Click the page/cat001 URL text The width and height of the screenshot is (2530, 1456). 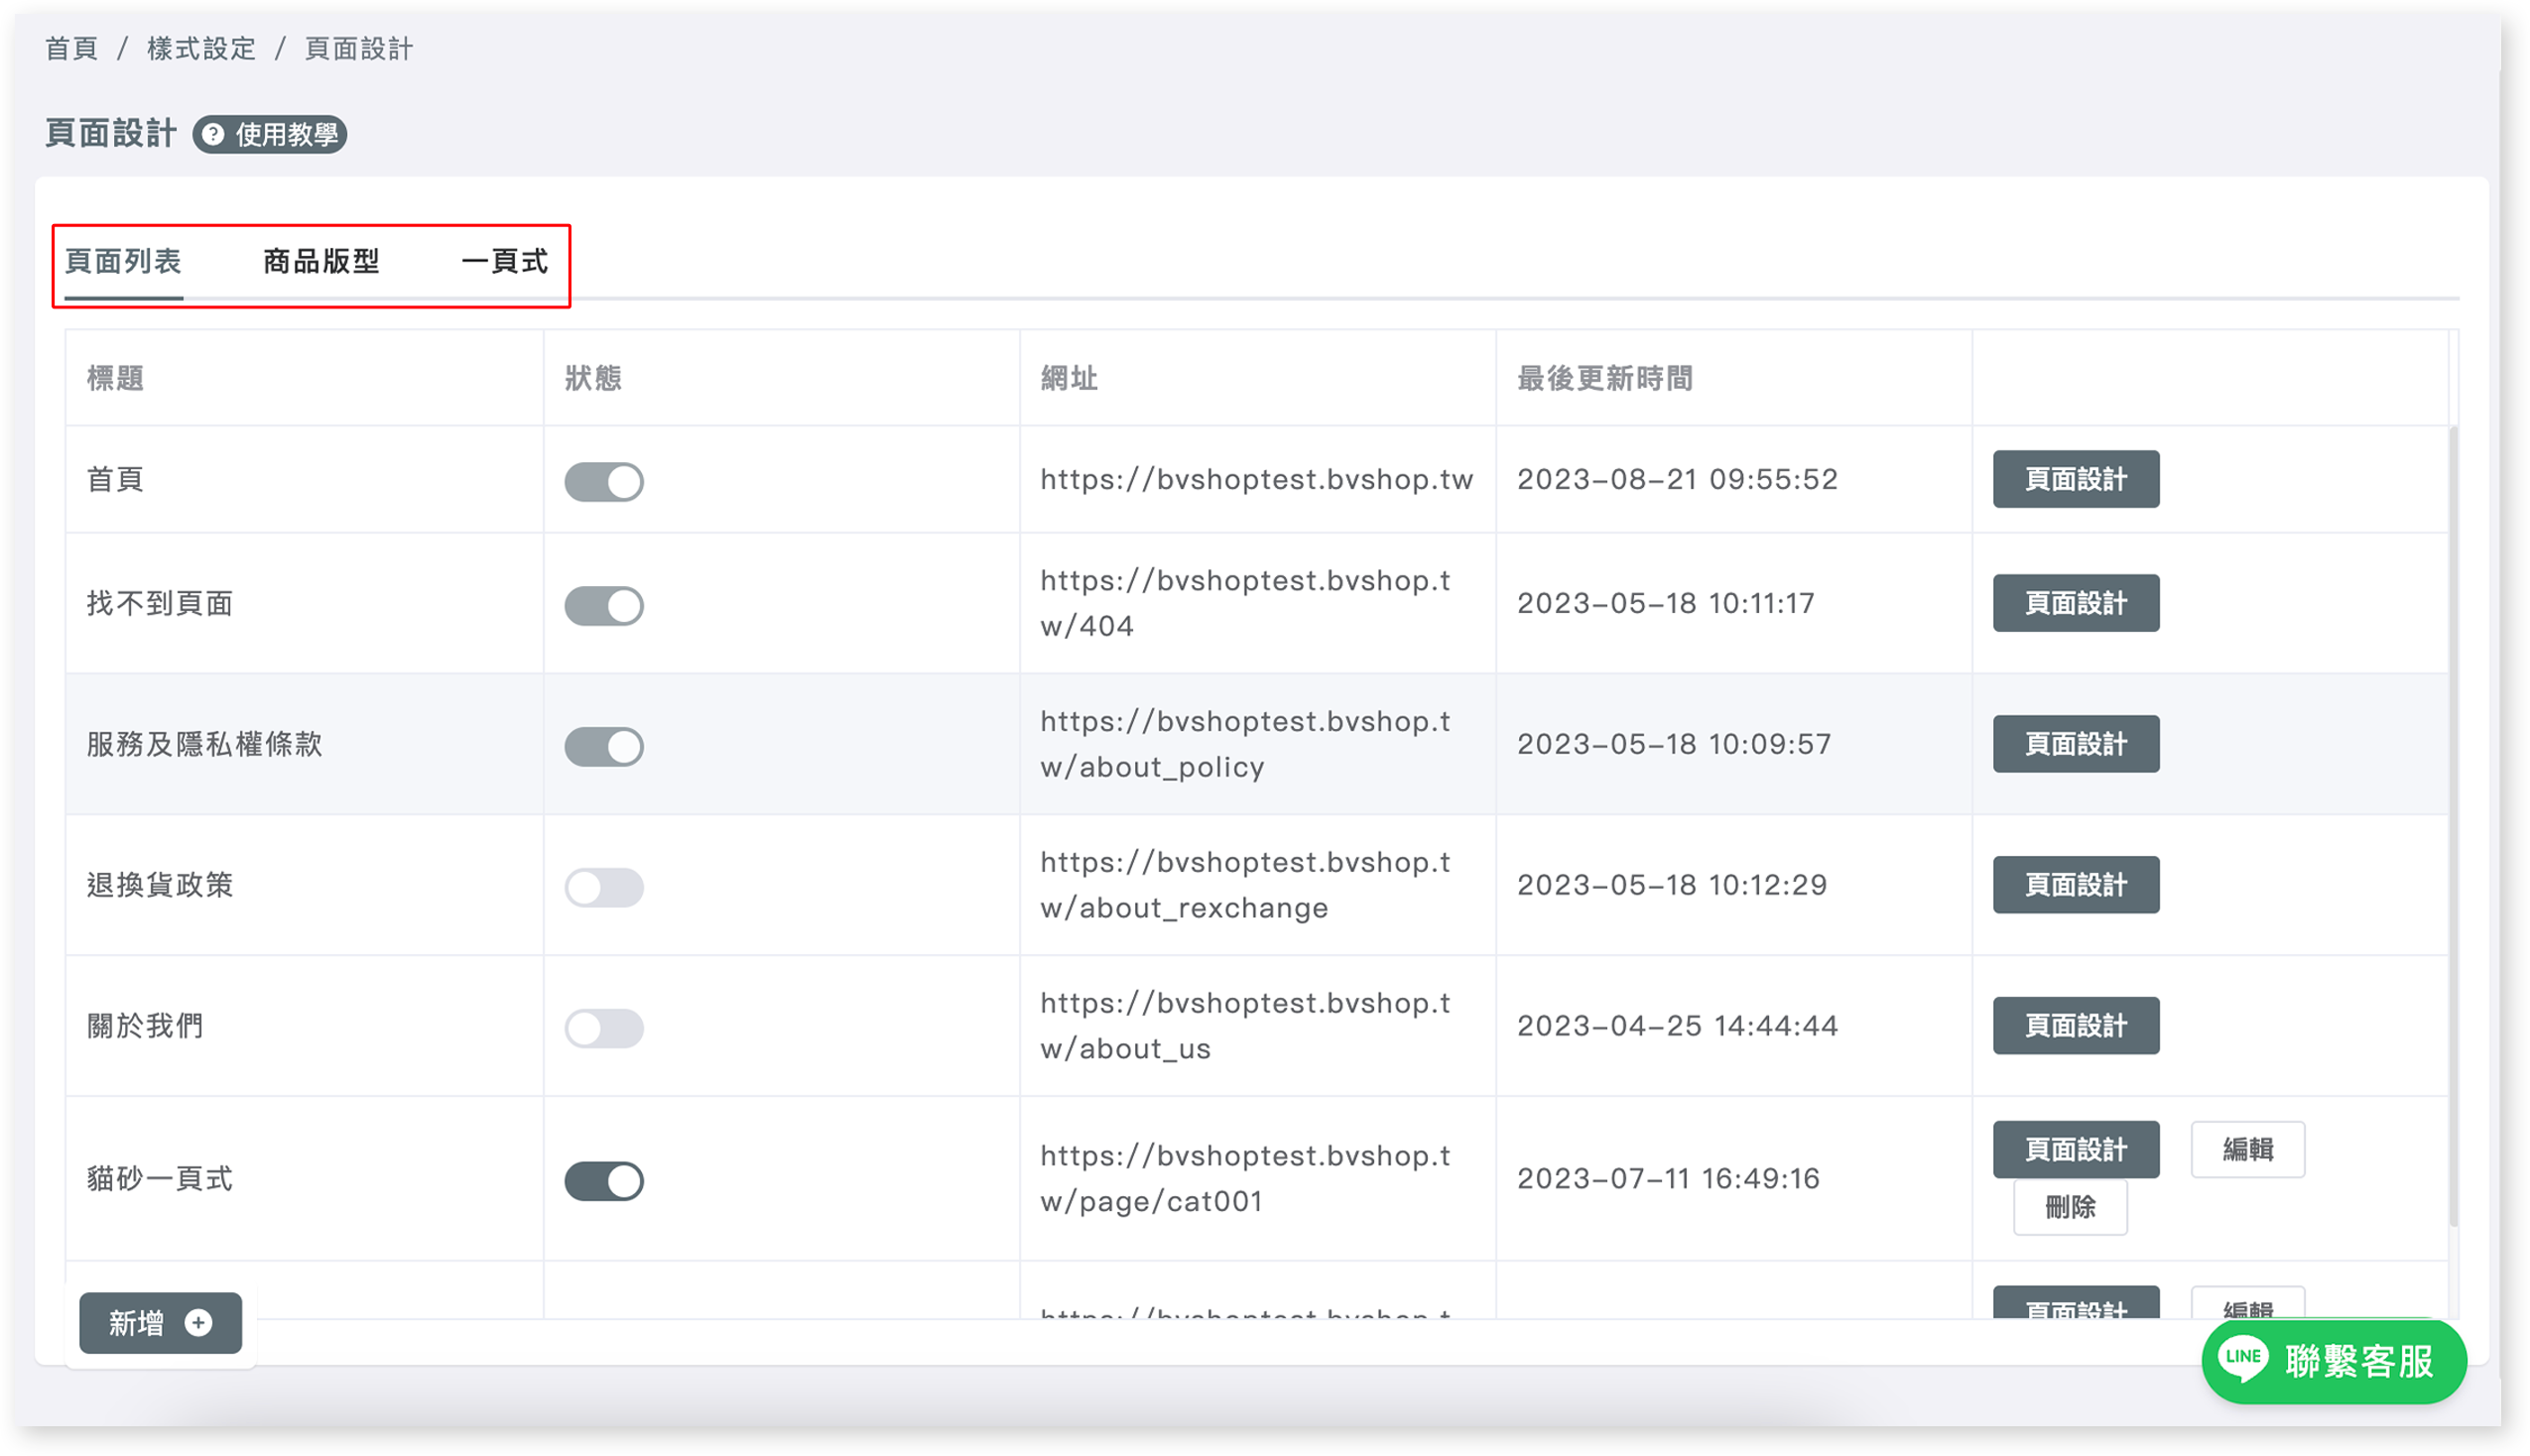pos(1245,1179)
